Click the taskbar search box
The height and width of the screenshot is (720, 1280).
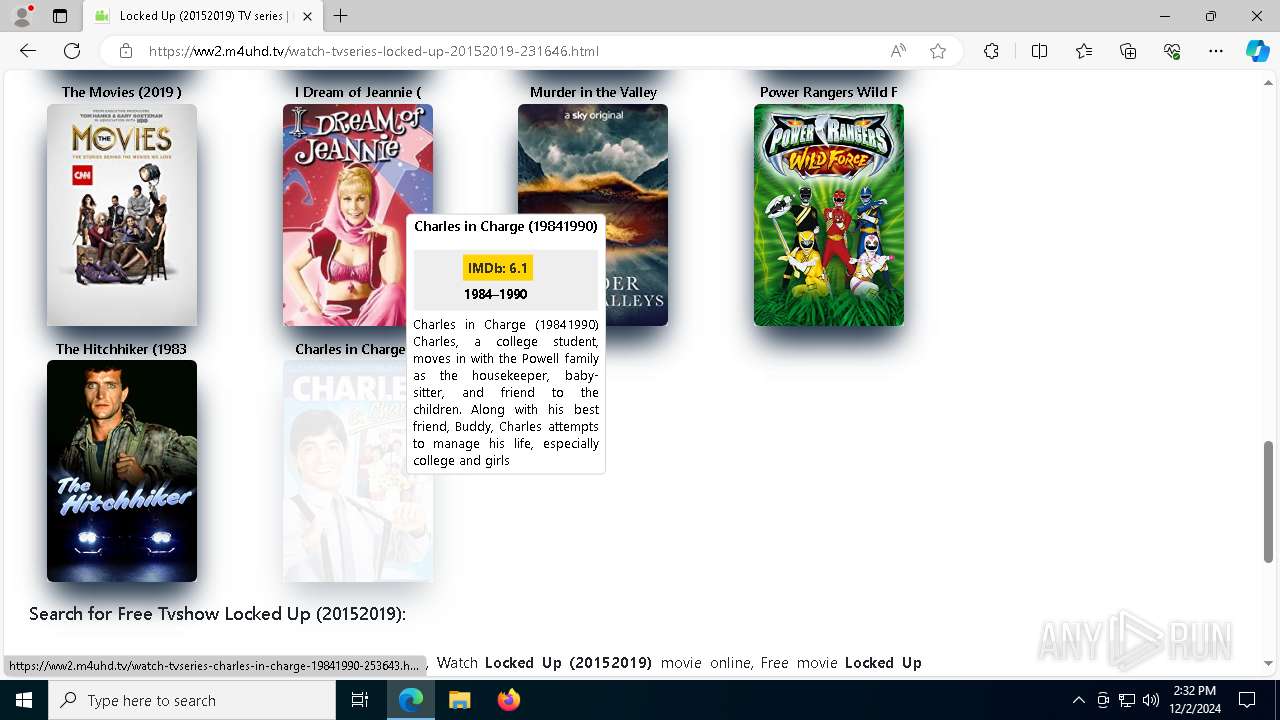tap(192, 700)
